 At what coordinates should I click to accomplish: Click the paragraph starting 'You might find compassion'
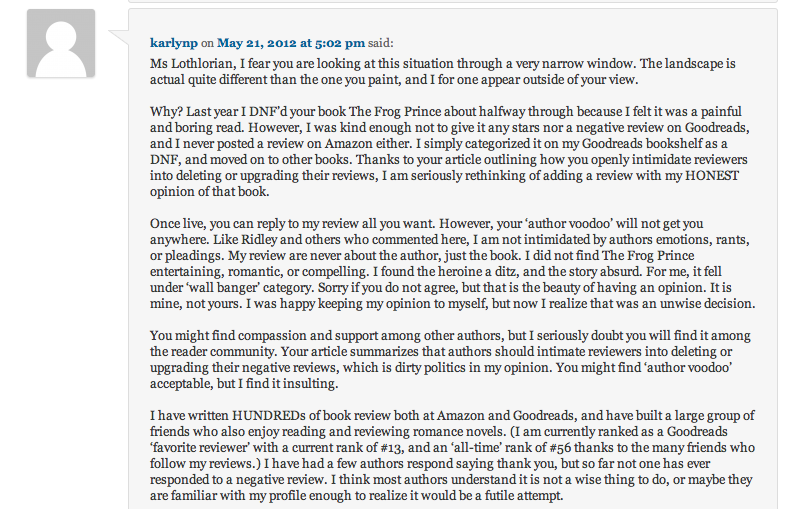450,359
